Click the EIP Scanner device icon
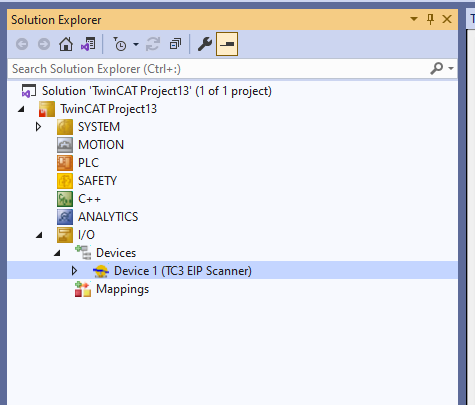This screenshot has height=405, width=475. click(x=101, y=271)
